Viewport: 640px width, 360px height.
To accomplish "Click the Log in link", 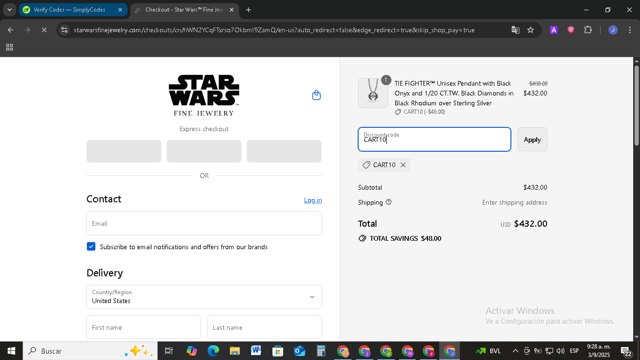I will [x=313, y=200].
